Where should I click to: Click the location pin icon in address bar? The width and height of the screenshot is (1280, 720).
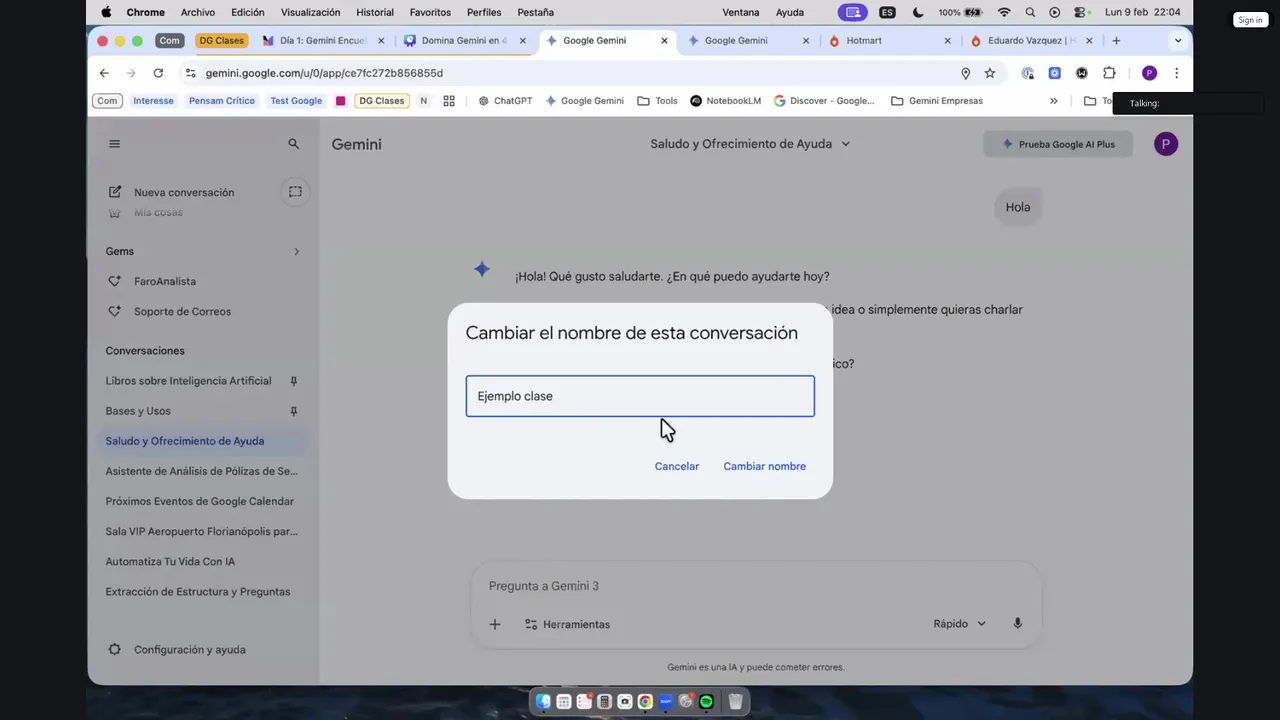pyautogui.click(x=965, y=73)
